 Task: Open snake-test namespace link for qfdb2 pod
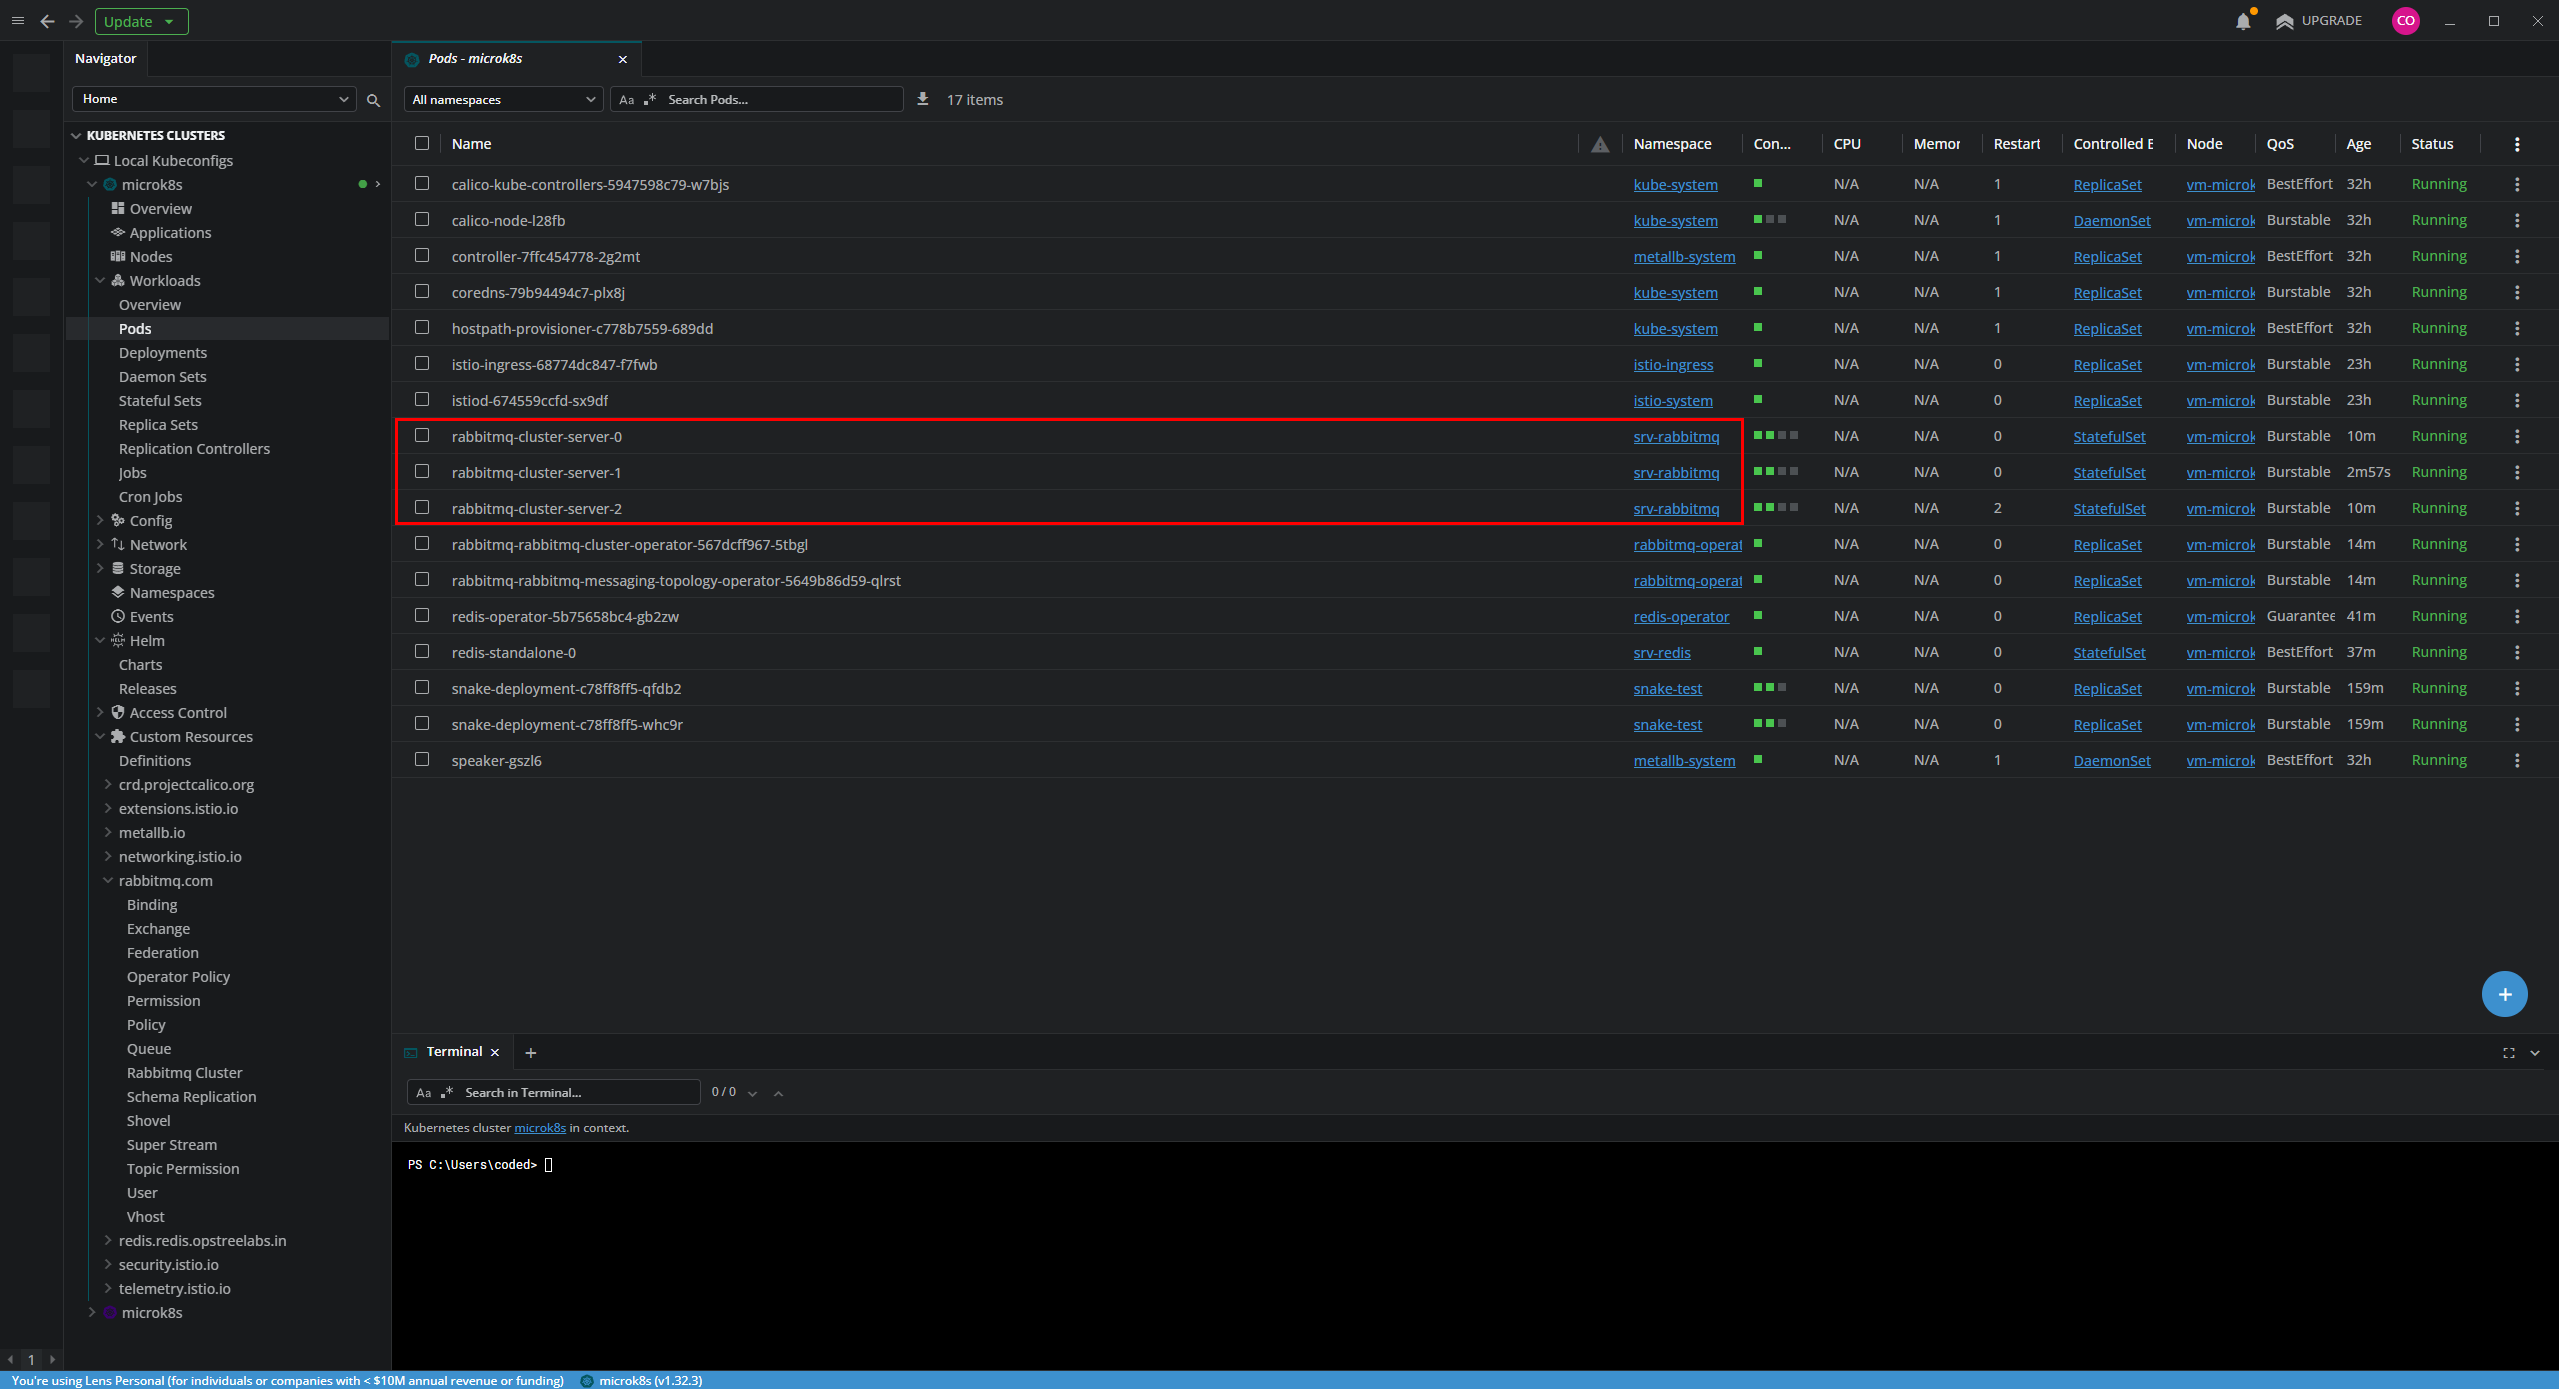(1667, 689)
